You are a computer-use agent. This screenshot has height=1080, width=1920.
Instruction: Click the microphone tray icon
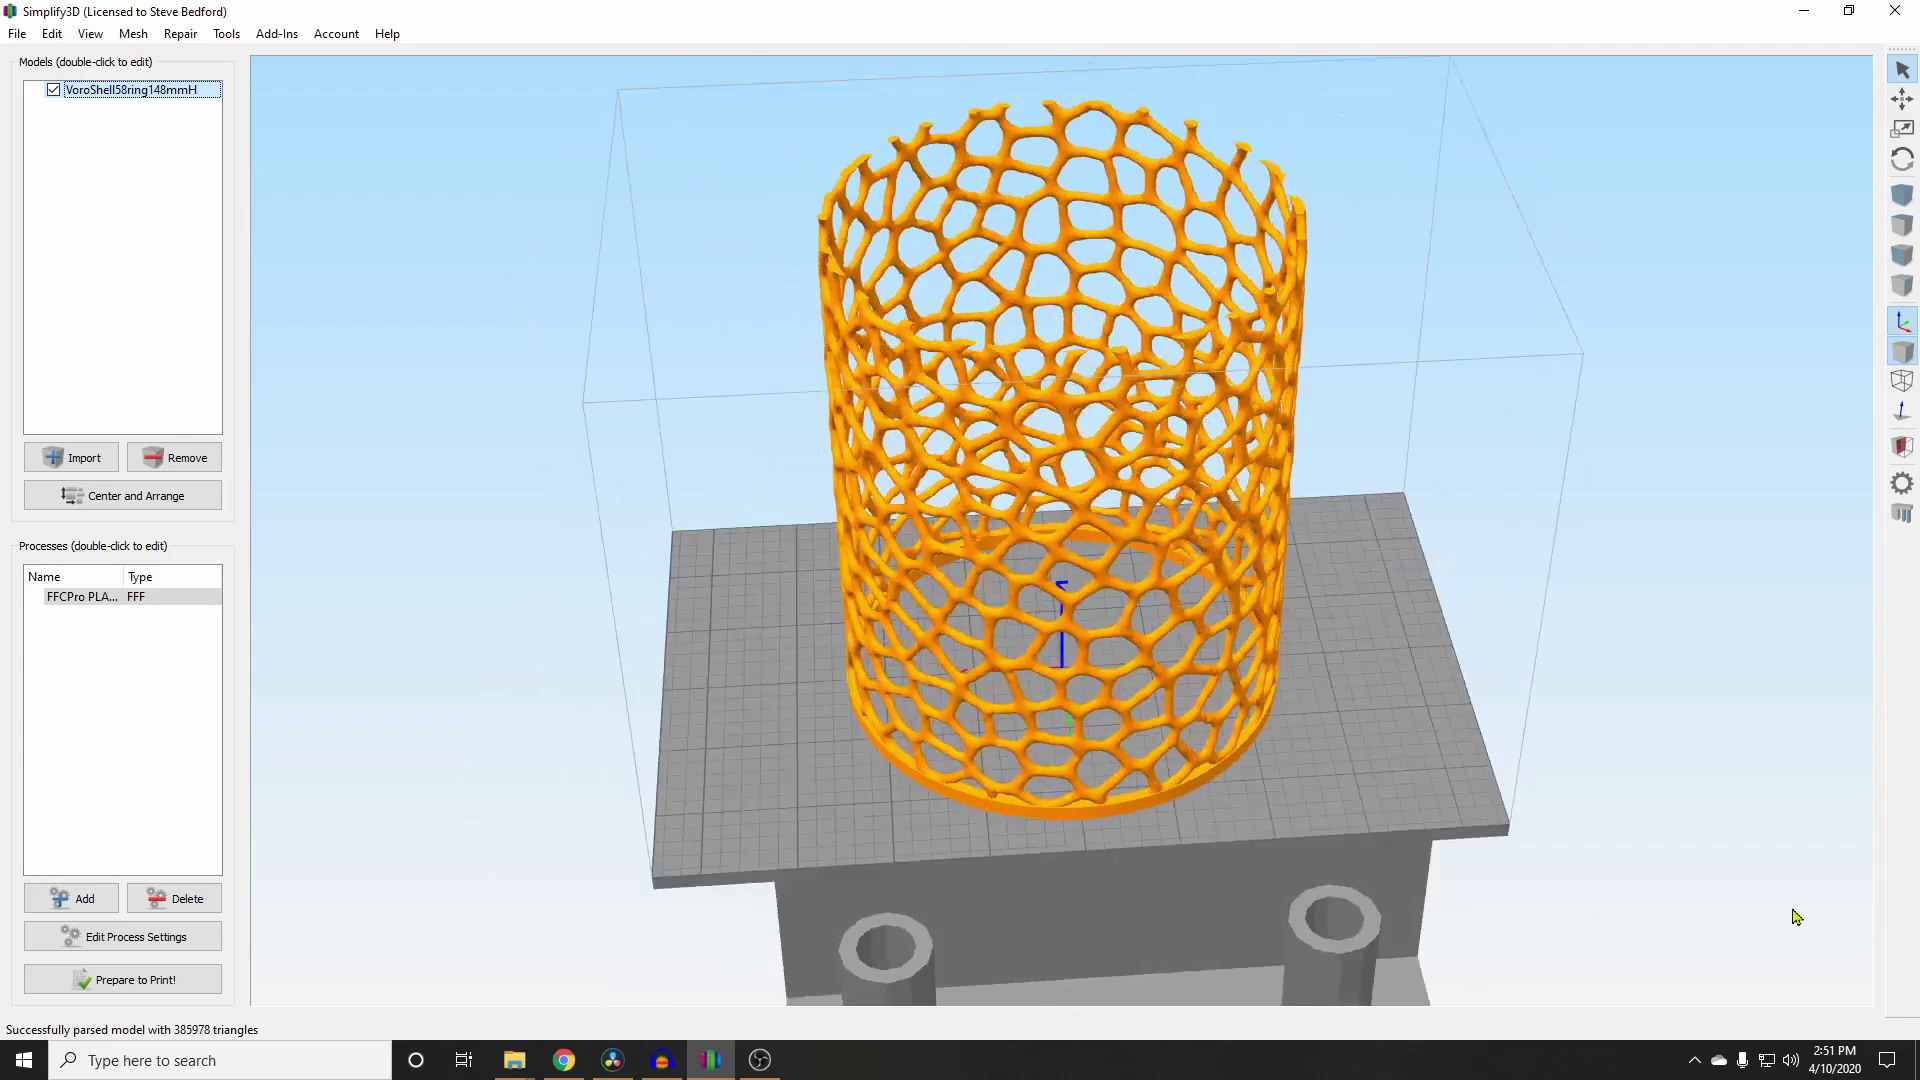click(x=1742, y=1060)
